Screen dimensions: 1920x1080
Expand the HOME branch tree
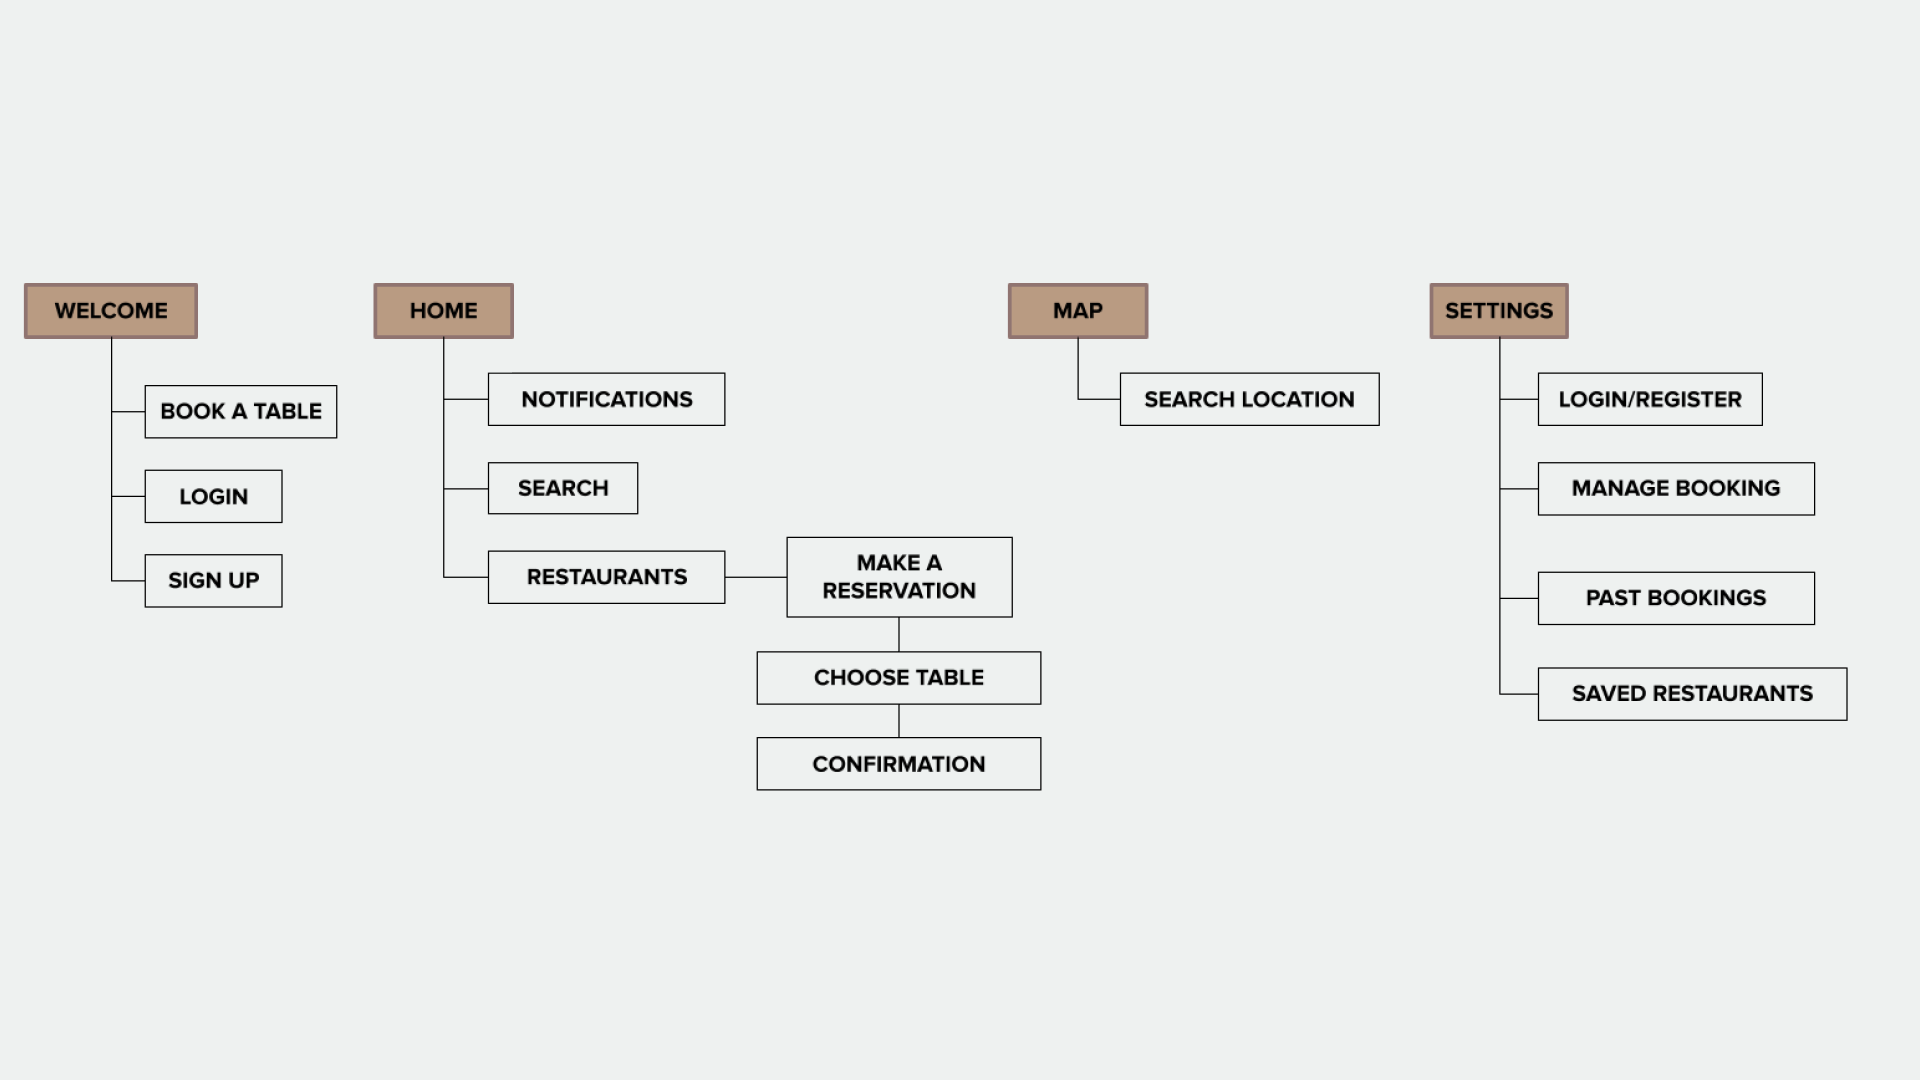442,310
